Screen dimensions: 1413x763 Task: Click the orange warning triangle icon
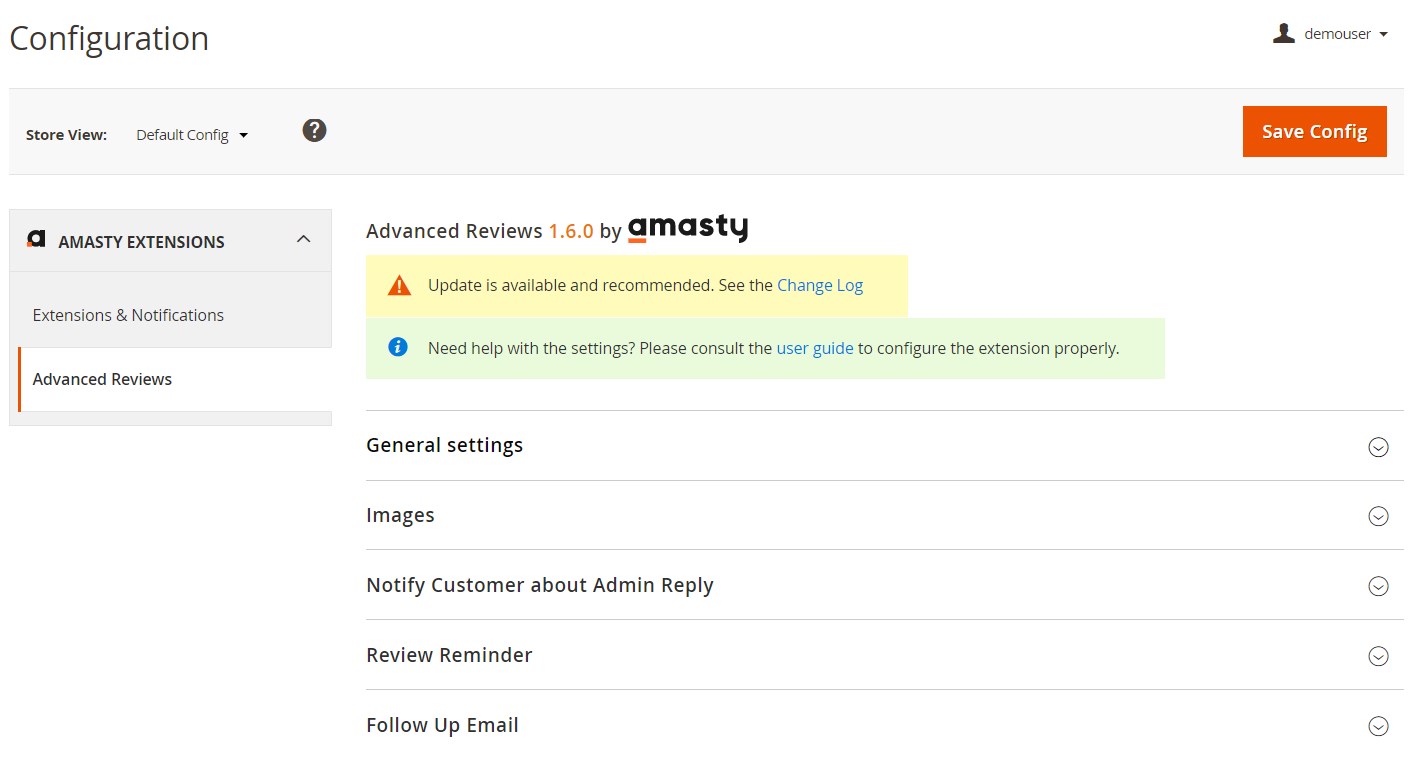tap(399, 286)
